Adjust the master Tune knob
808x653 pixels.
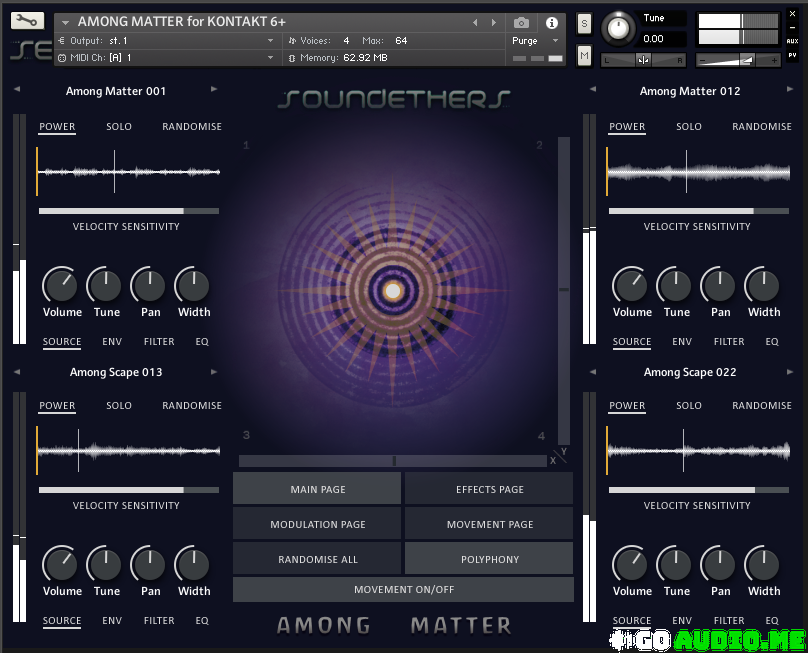(618, 28)
